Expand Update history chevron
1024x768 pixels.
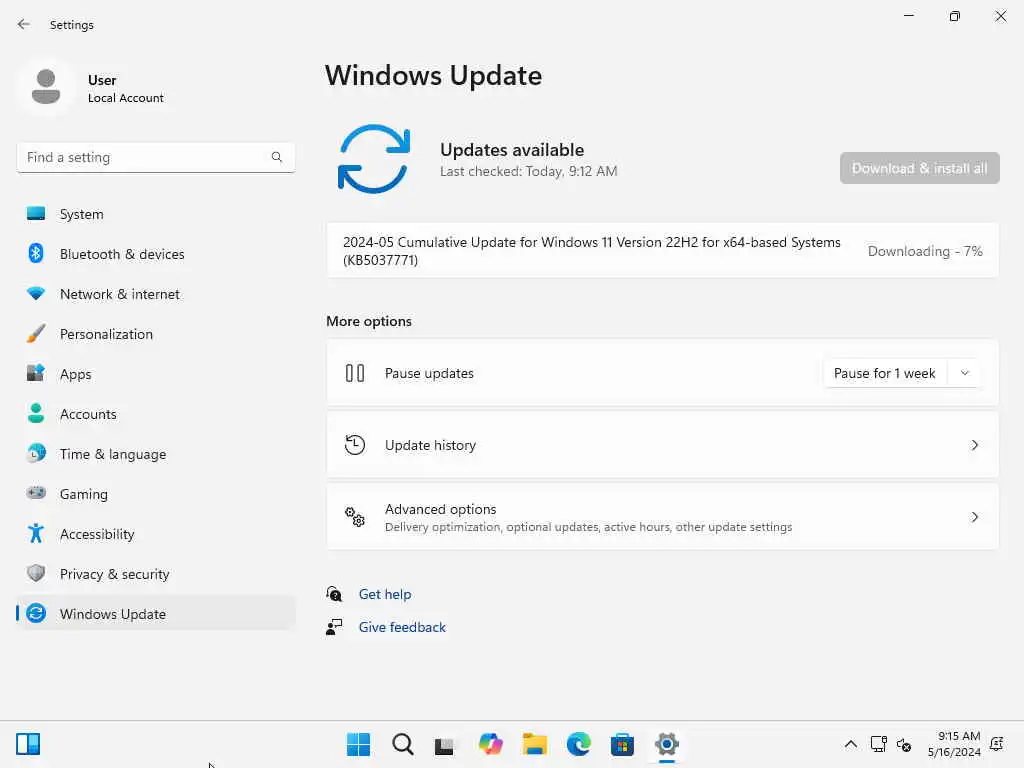pyautogui.click(x=974, y=445)
